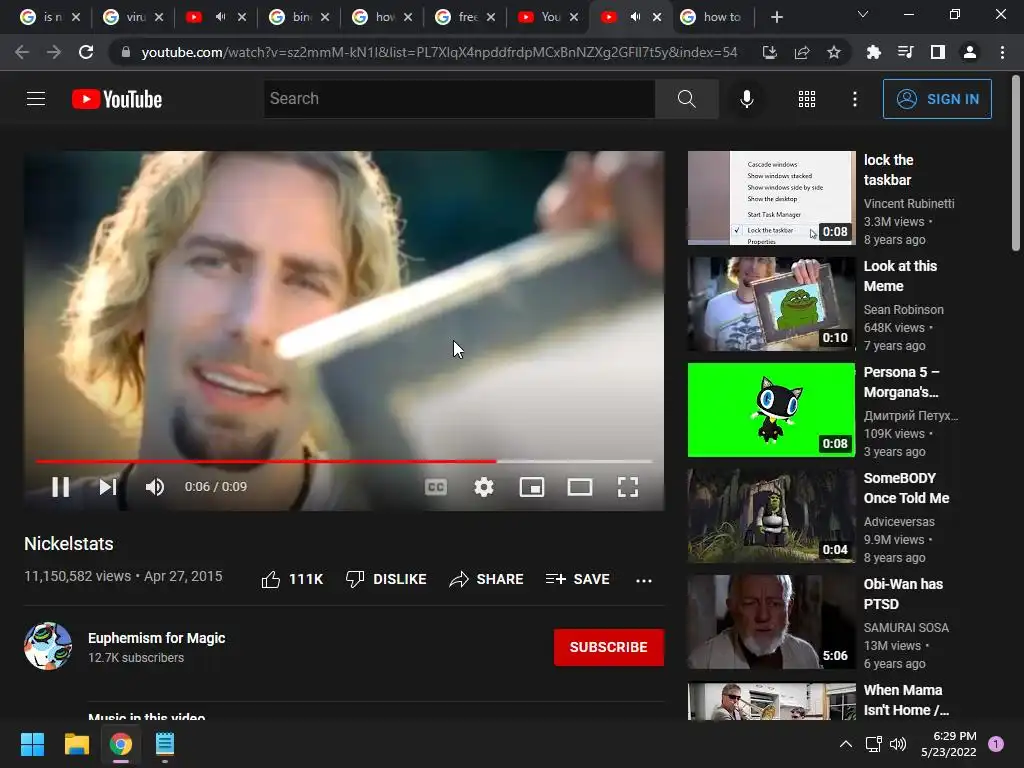Open 'When Mama Isn't Home' video title
Screen dimensions: 1024x768
pos(906,699)
